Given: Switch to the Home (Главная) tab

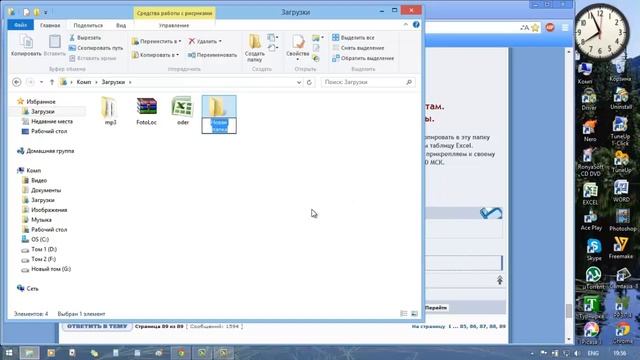Looking at the screenshot, I should coord(50,25).
